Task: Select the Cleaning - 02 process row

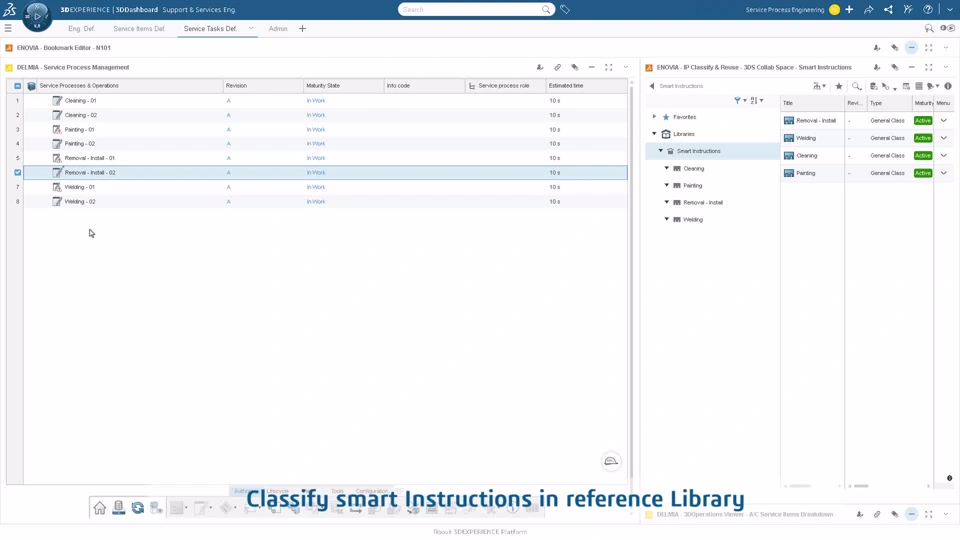Action: [325, 115]
